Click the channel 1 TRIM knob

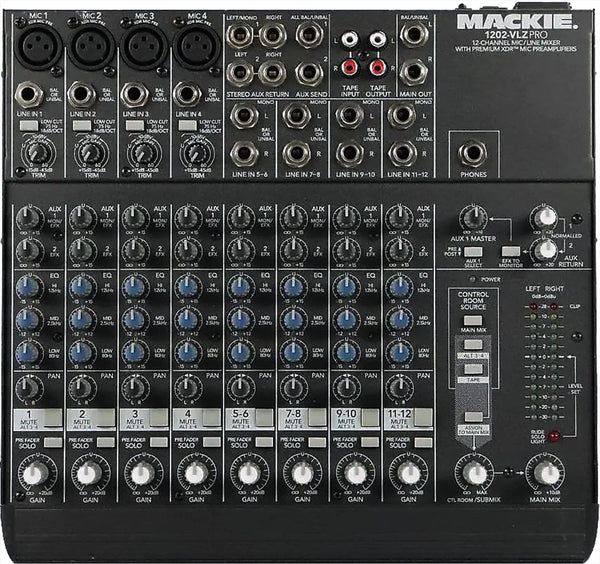coord(38,152)
